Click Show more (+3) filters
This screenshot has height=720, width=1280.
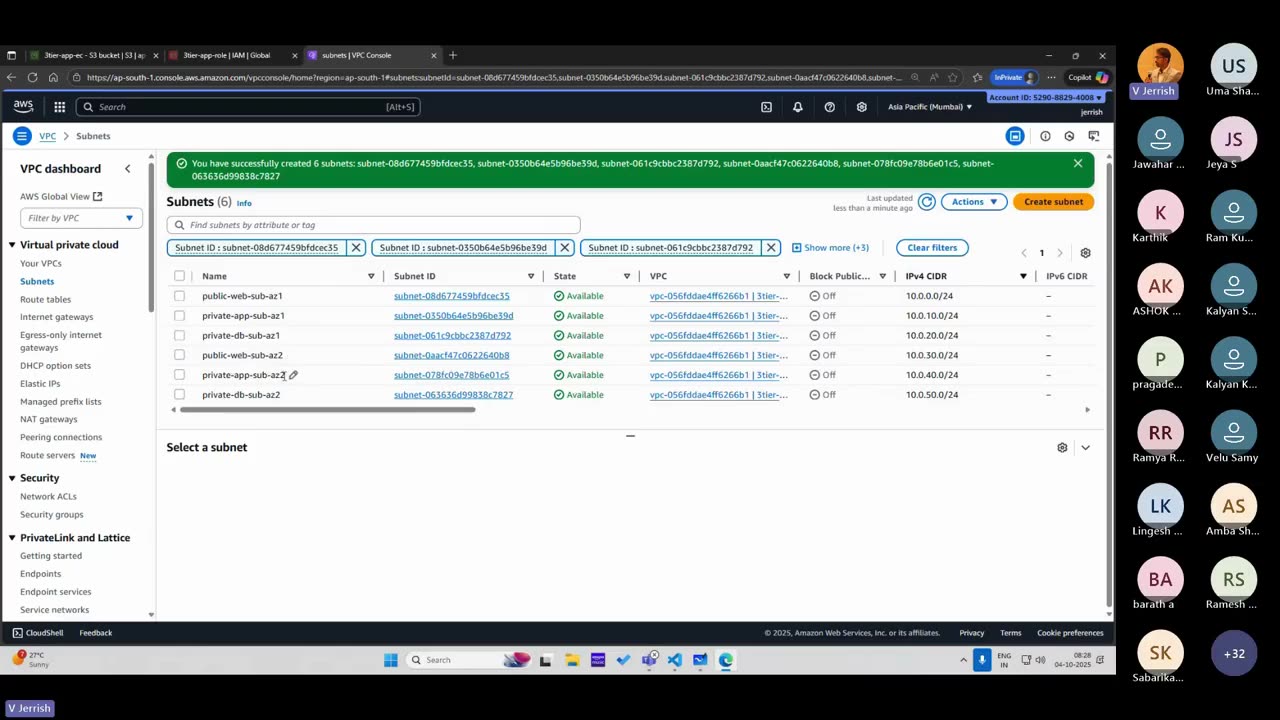point(830,248)
